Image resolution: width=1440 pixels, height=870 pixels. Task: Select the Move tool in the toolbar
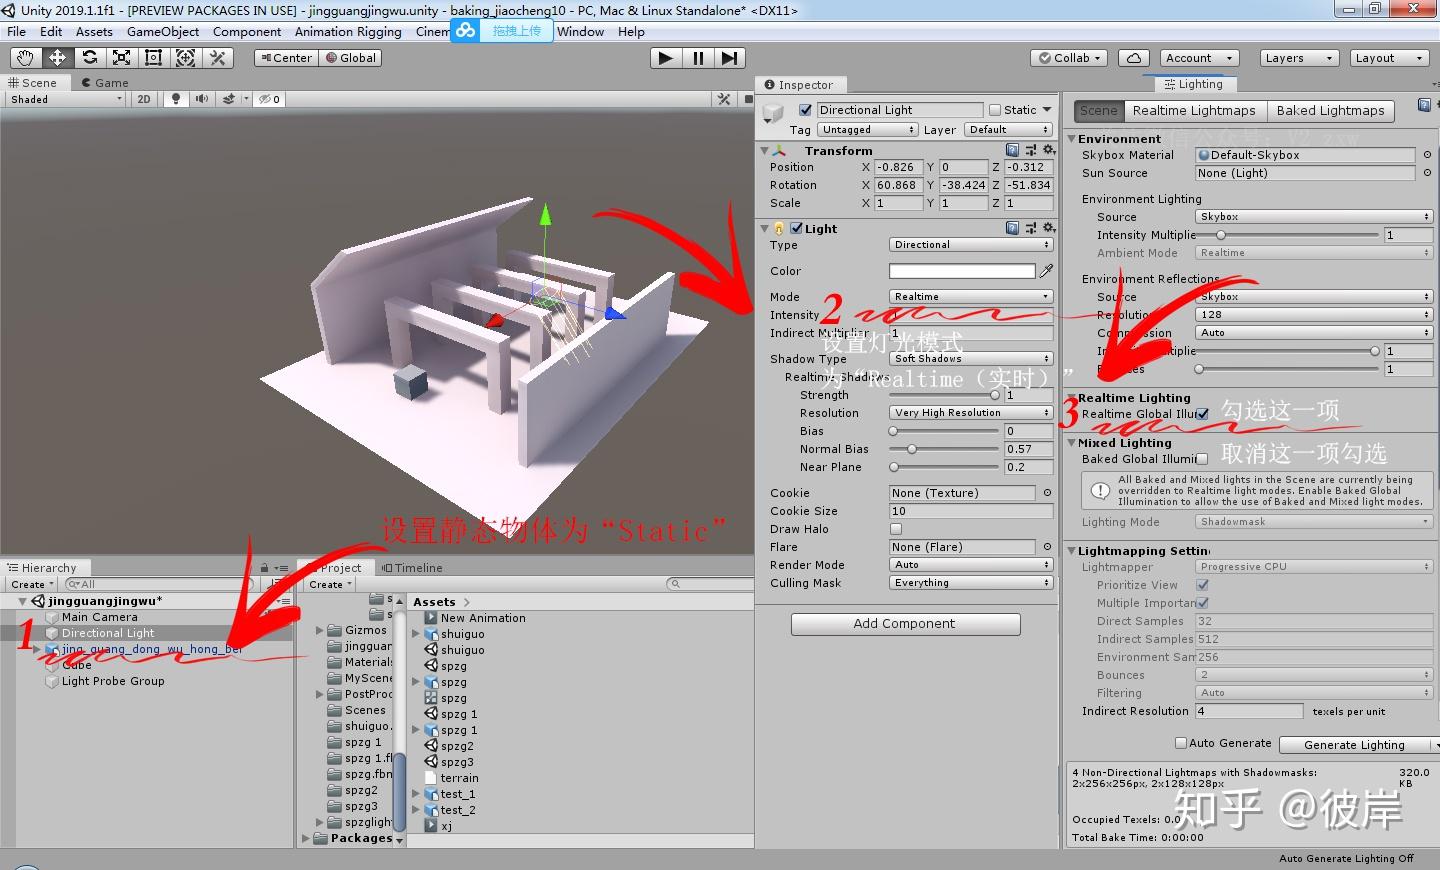pos(57,58)
